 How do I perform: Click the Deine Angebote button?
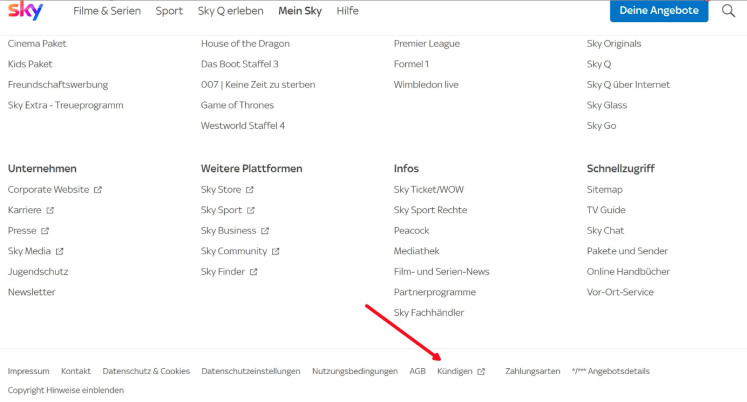[659, 10]
